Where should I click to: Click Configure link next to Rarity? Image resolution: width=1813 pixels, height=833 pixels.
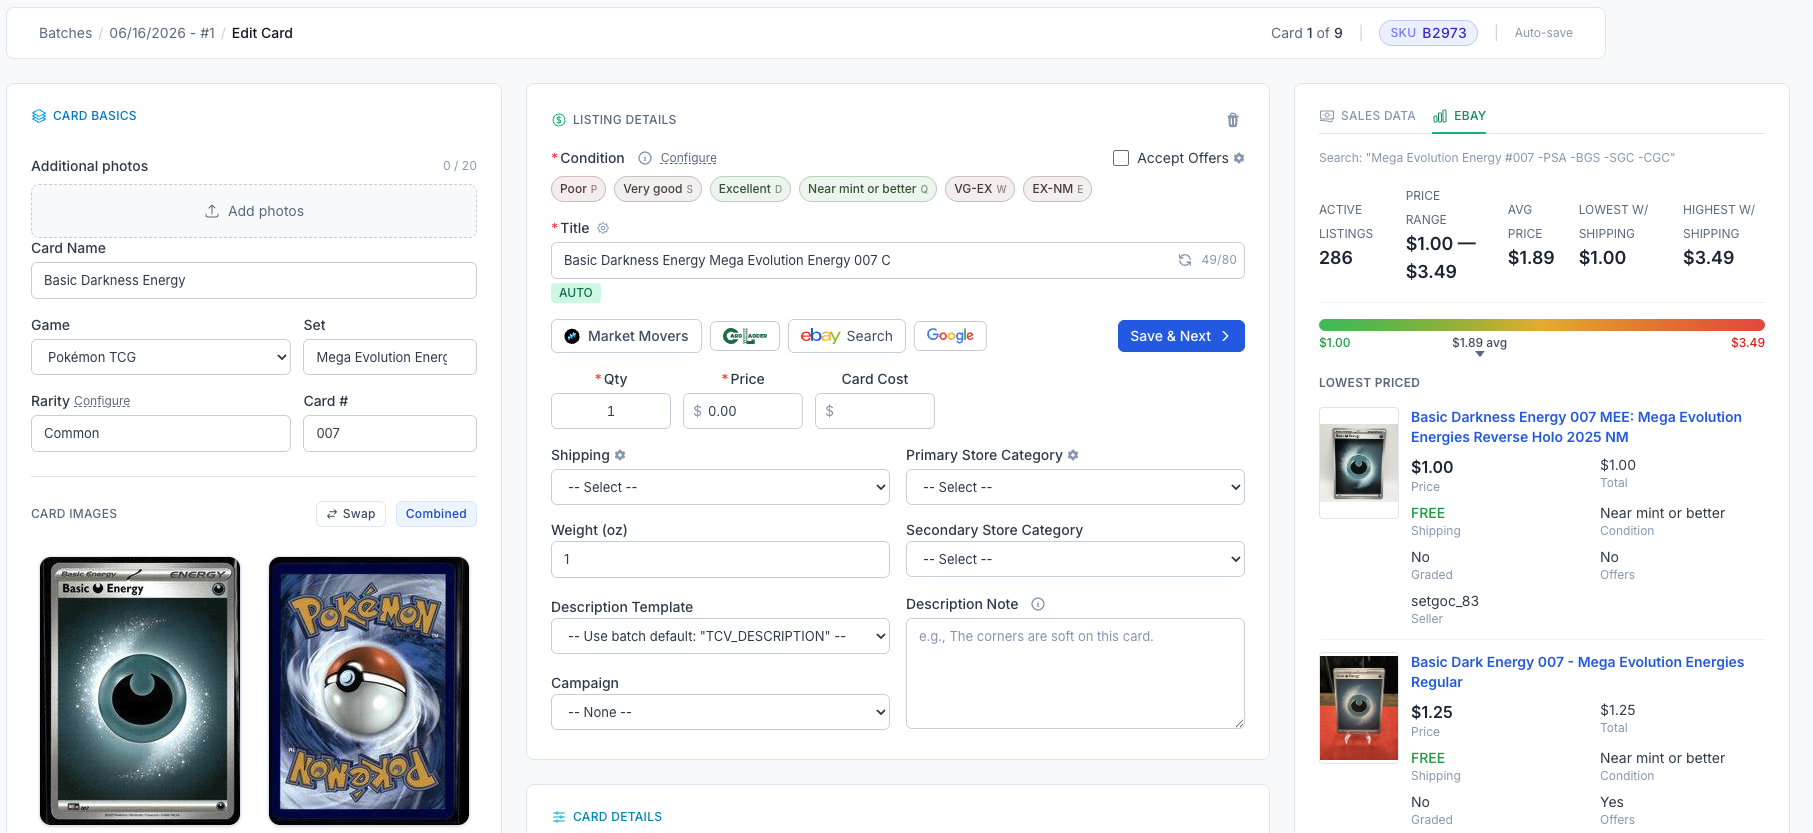102,401
